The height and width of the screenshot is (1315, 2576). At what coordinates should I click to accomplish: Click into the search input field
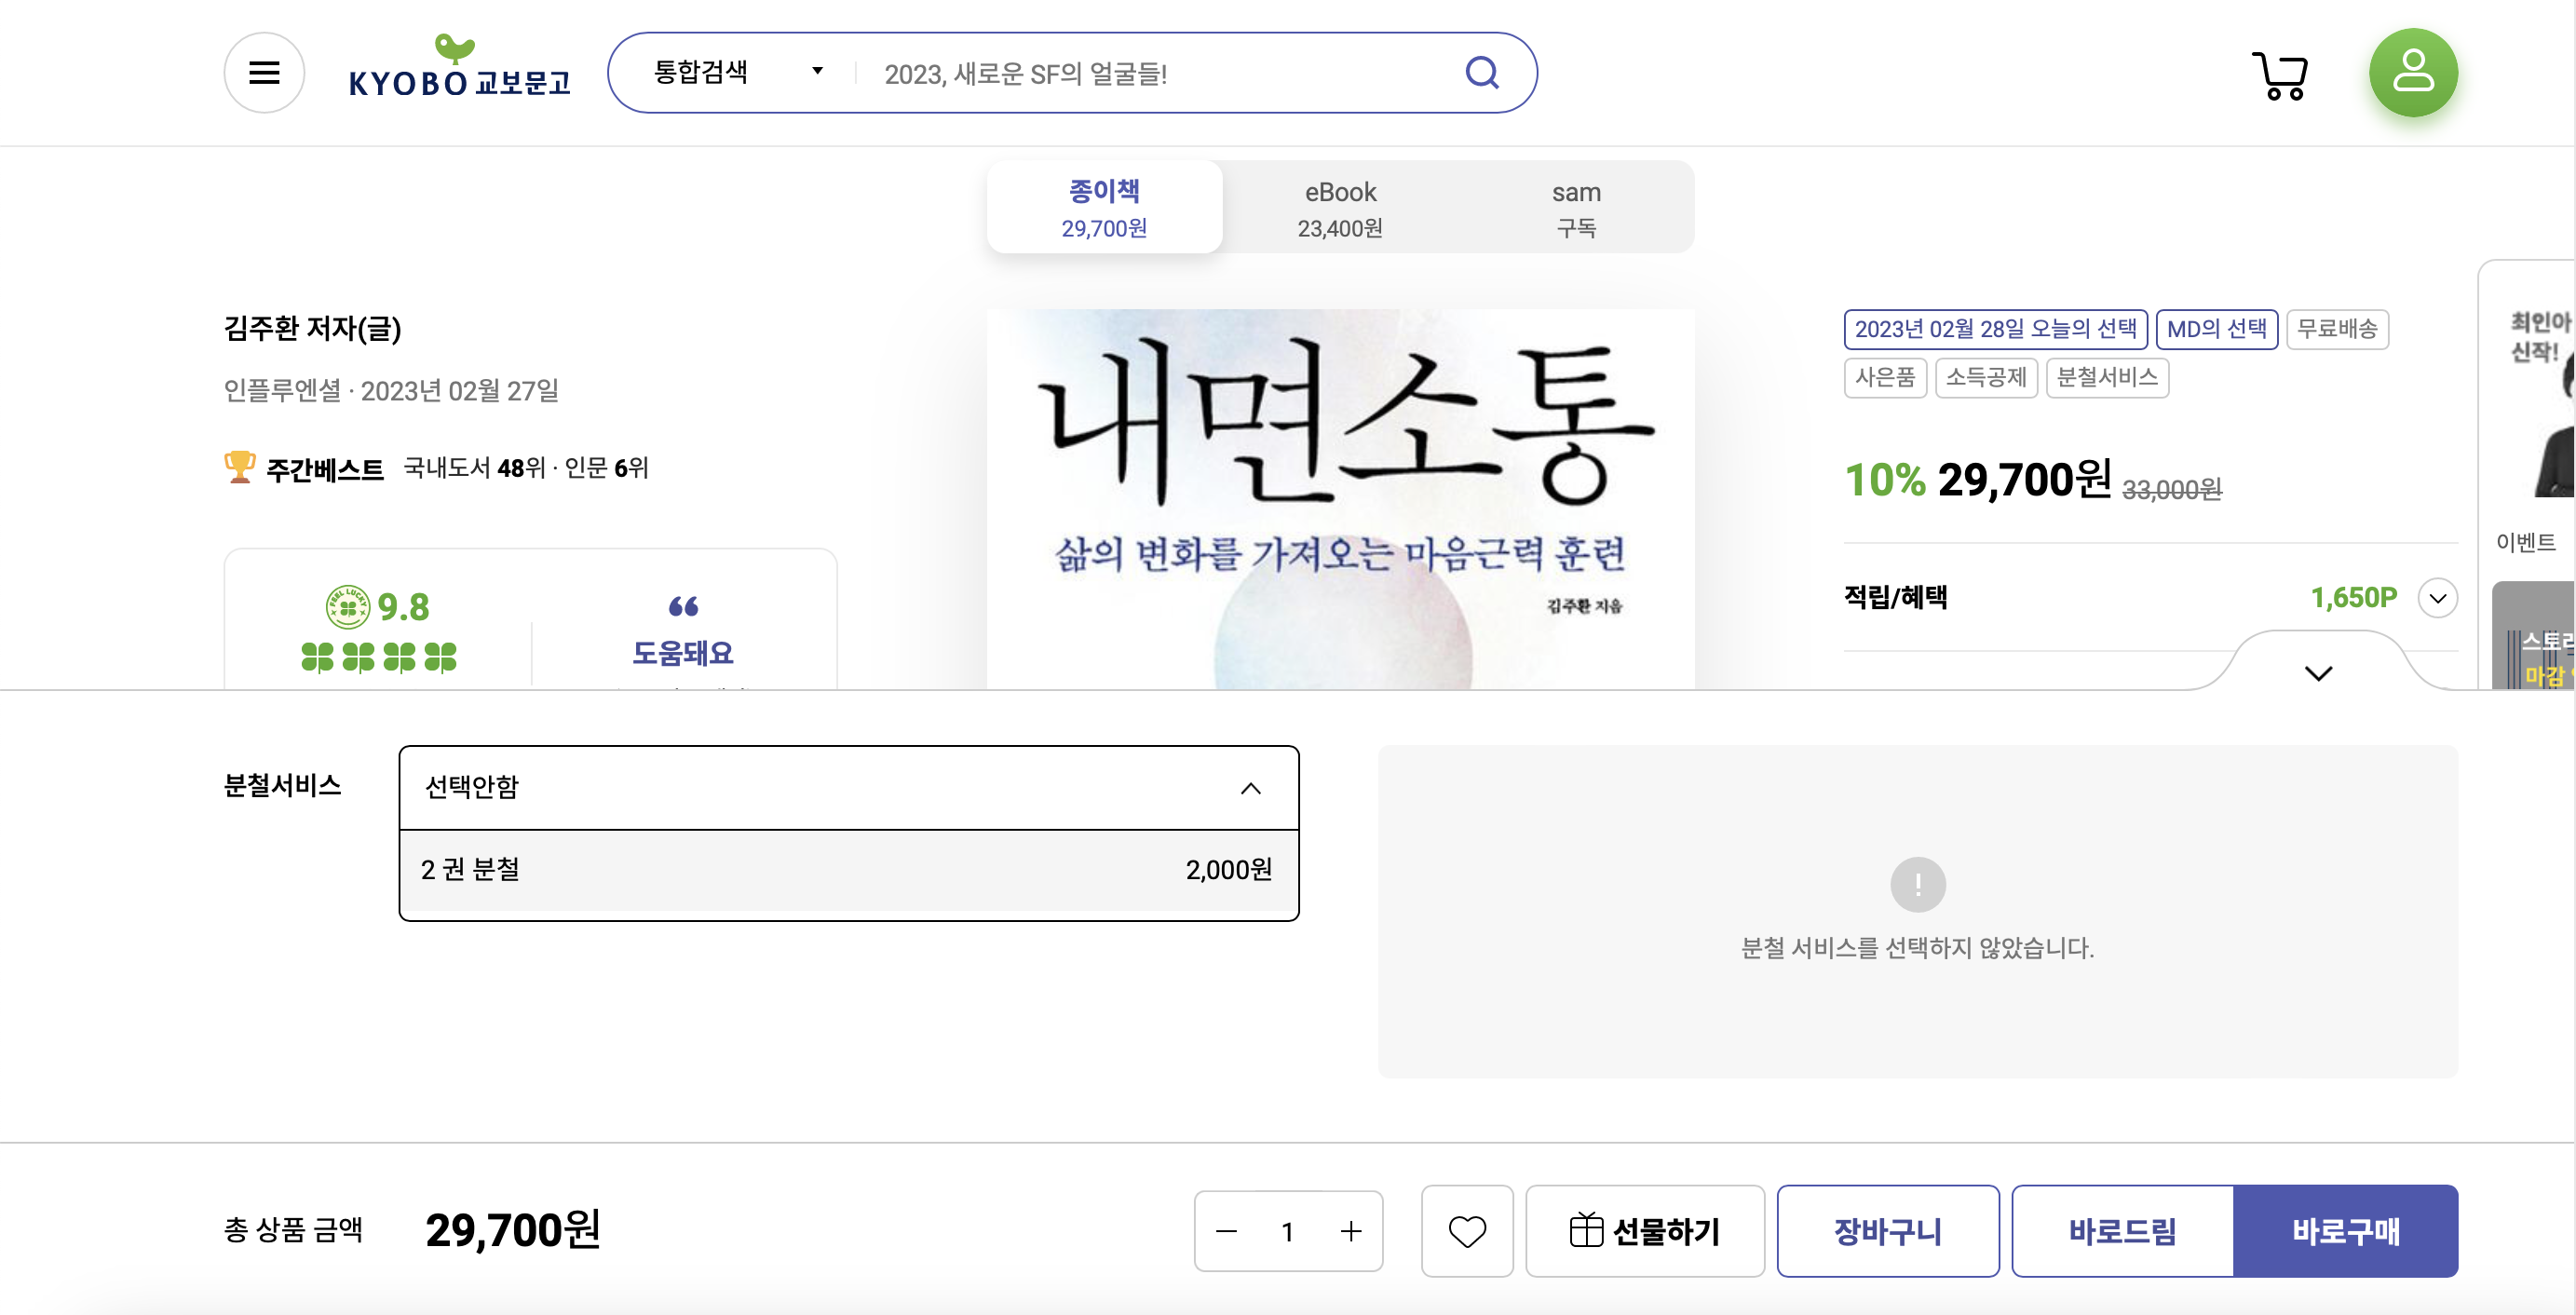click(x=1150, y=74)
